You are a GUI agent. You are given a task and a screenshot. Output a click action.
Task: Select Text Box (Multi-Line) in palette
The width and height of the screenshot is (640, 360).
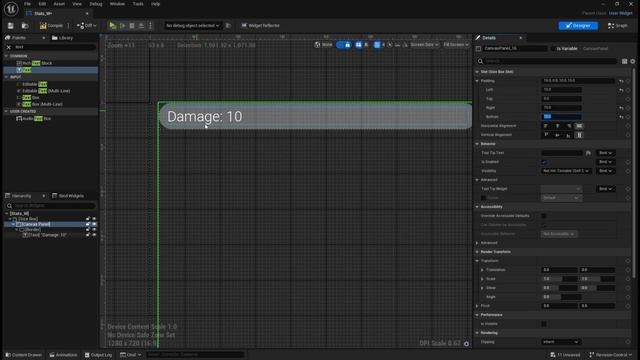tap(40, 104)
